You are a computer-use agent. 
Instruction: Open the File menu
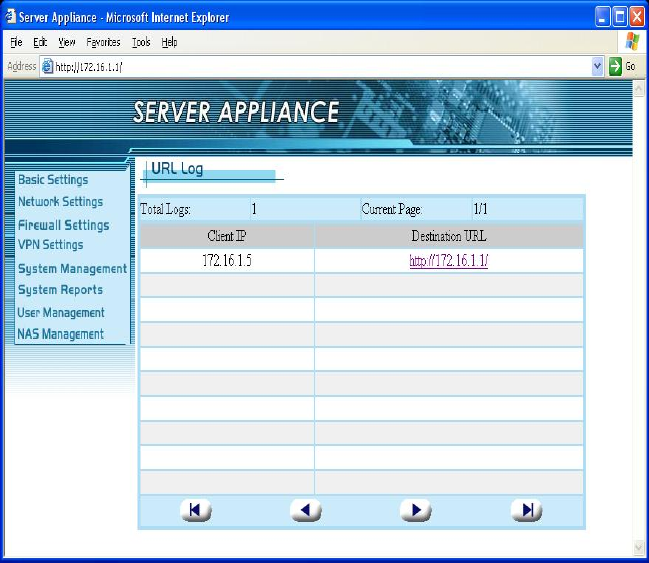coord(16,42)
